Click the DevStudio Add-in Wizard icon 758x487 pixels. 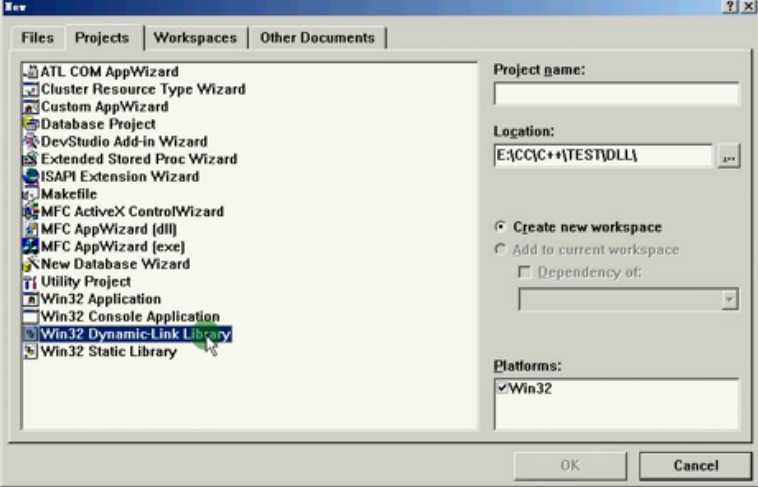pyautogui.click(x=30, y=142)
